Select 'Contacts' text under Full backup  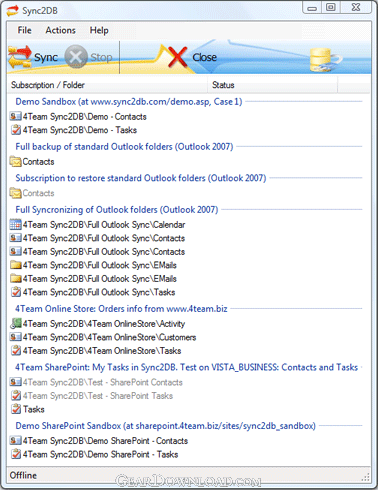coord(38,162)
